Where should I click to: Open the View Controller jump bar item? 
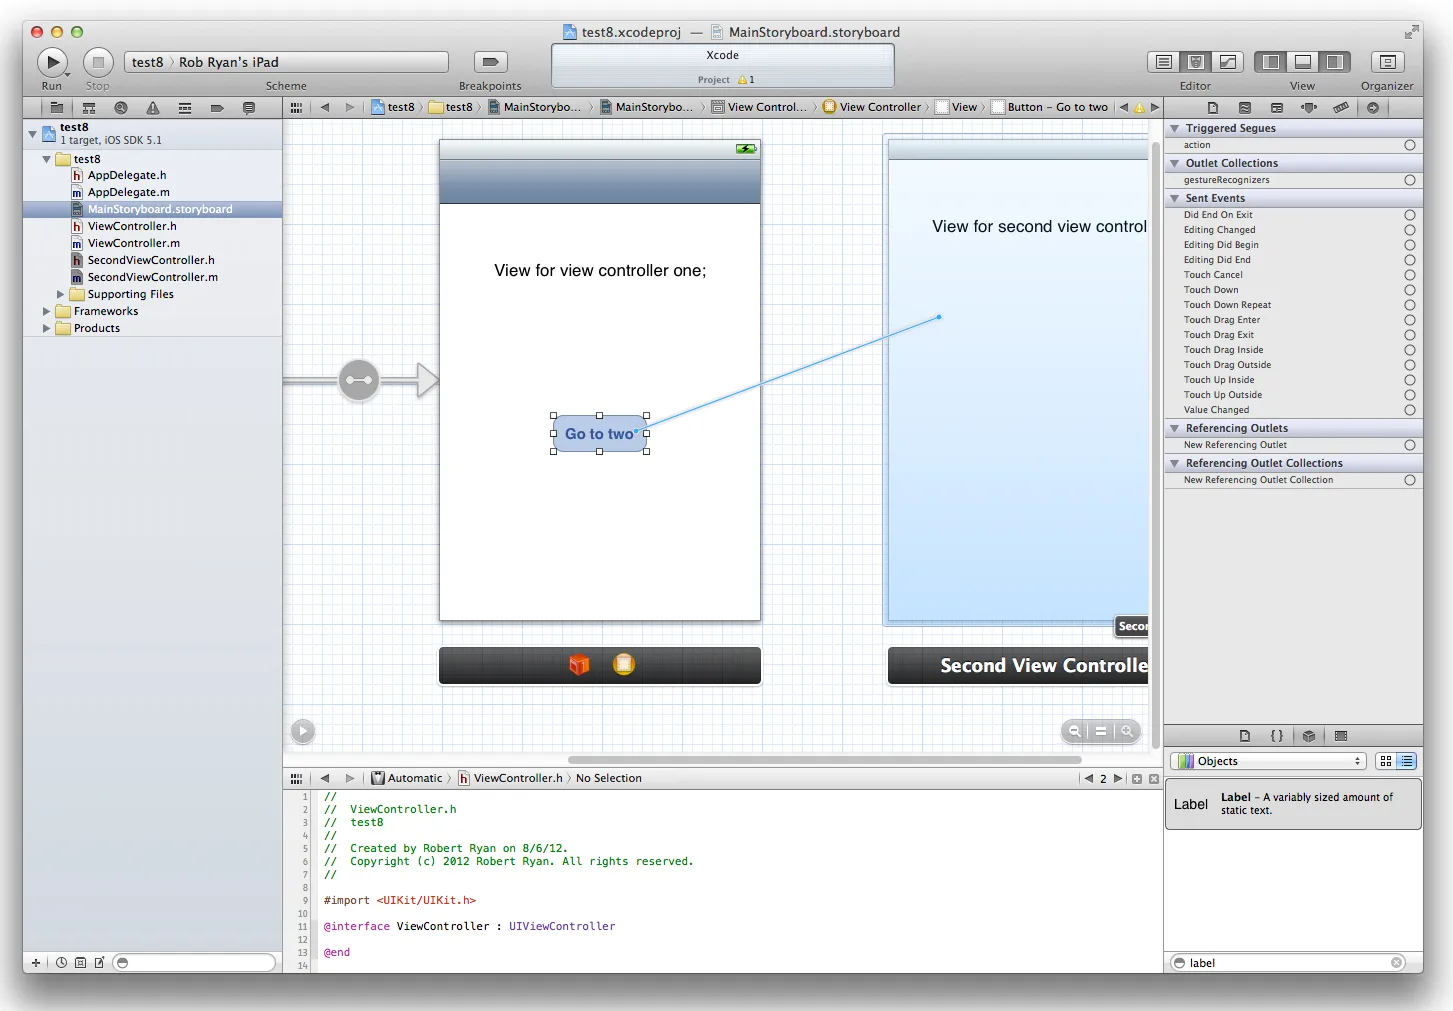tap(872, 107)
